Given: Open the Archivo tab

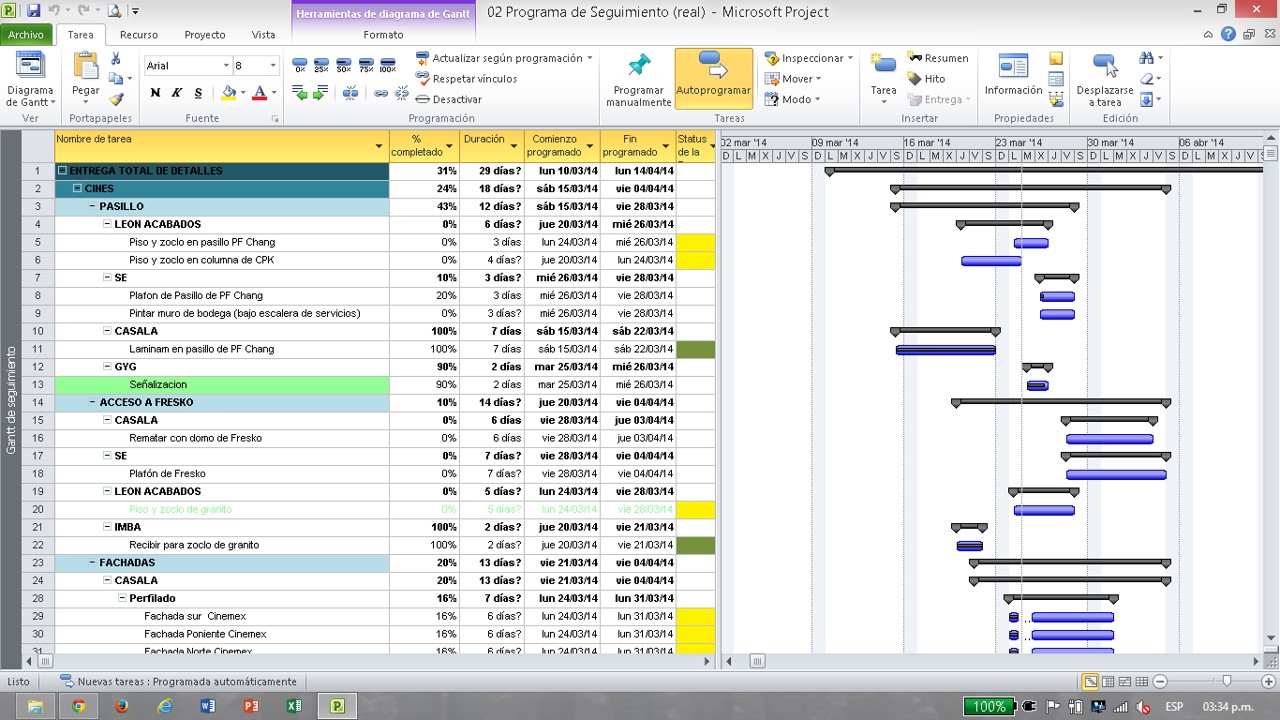Looking at the screenshot, I should pos(26,35).
